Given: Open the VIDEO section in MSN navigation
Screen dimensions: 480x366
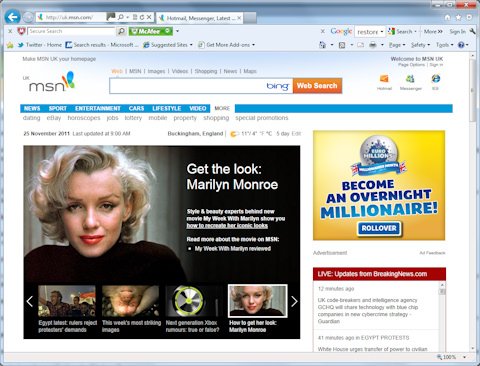Looking at the screenshot, I should pos(198,109).
